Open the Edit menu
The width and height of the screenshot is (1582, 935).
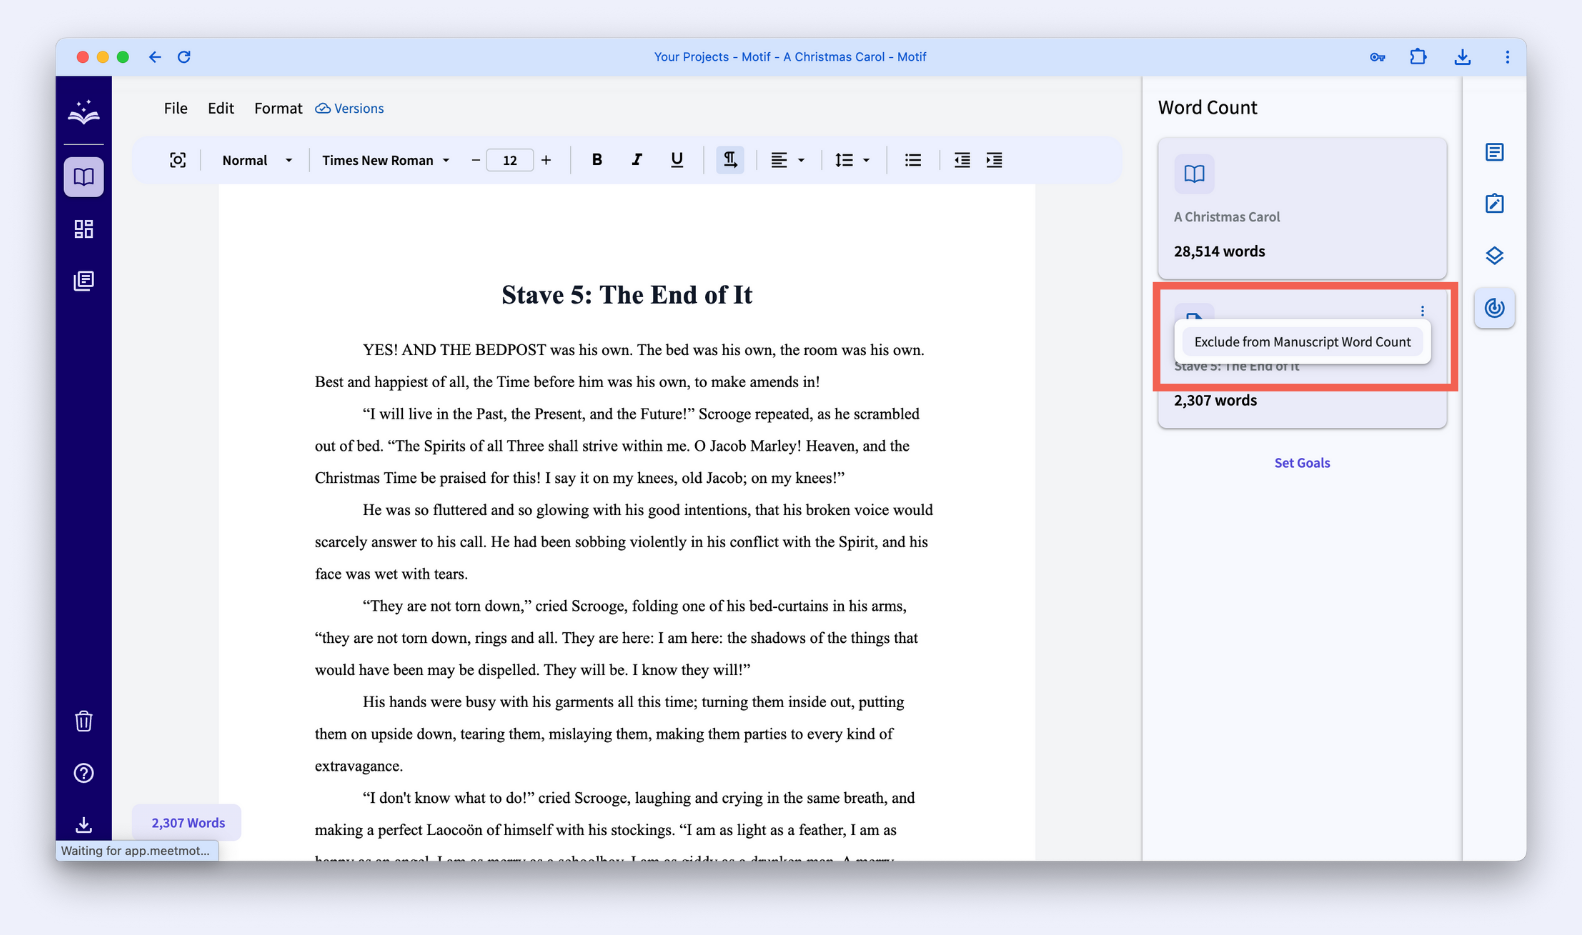tap(221, 108)
